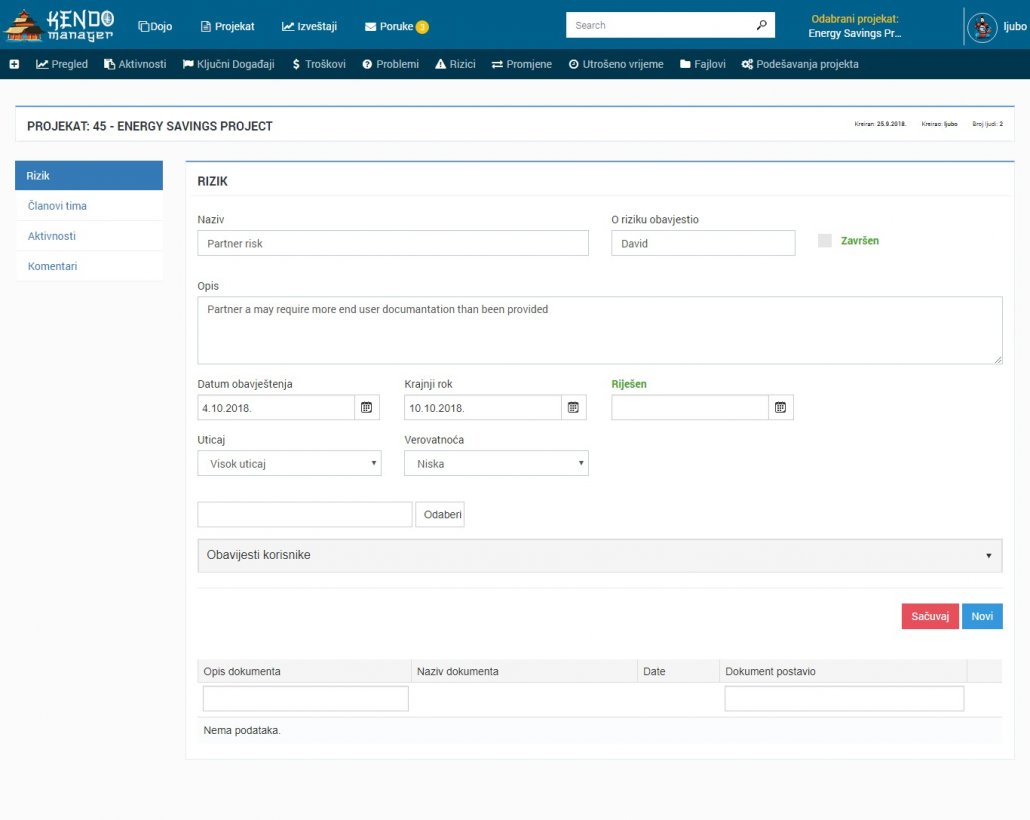Open the Dojo menu
Image resolution: width=1030 pixels, height=820 pixels.
point(155,26)
